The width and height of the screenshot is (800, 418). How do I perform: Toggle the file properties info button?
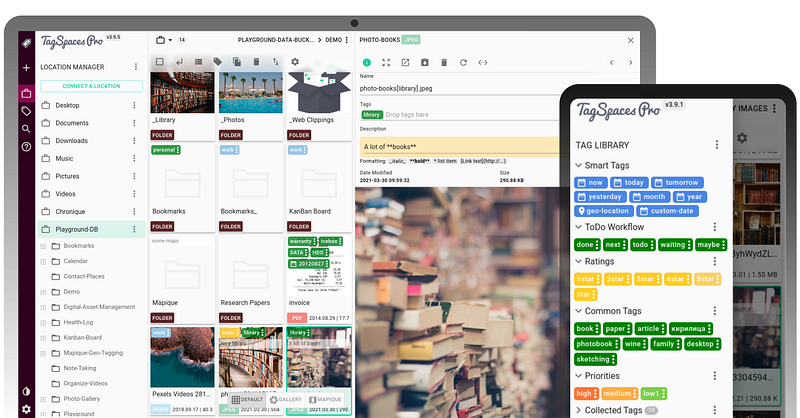tap(367, 63)
